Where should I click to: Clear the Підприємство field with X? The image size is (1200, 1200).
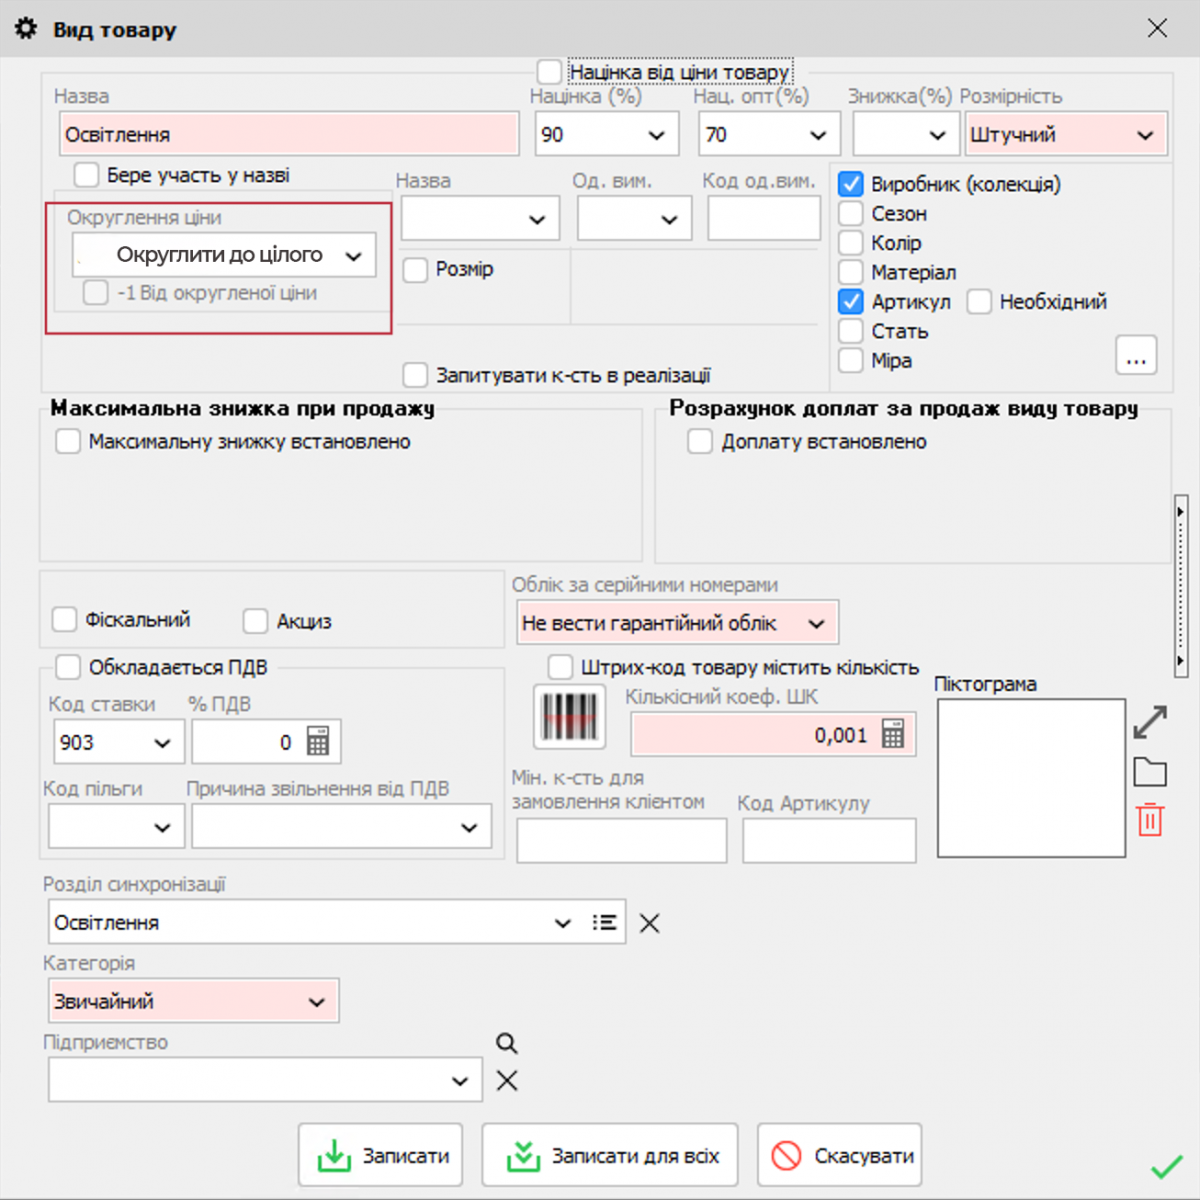(x=507, y=1080)
